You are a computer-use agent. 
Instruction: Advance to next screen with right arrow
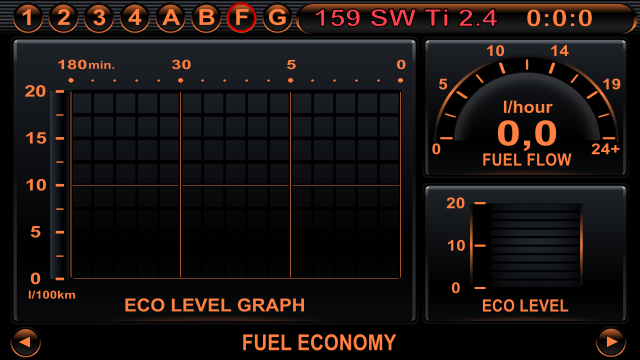[x=611, y=342]
